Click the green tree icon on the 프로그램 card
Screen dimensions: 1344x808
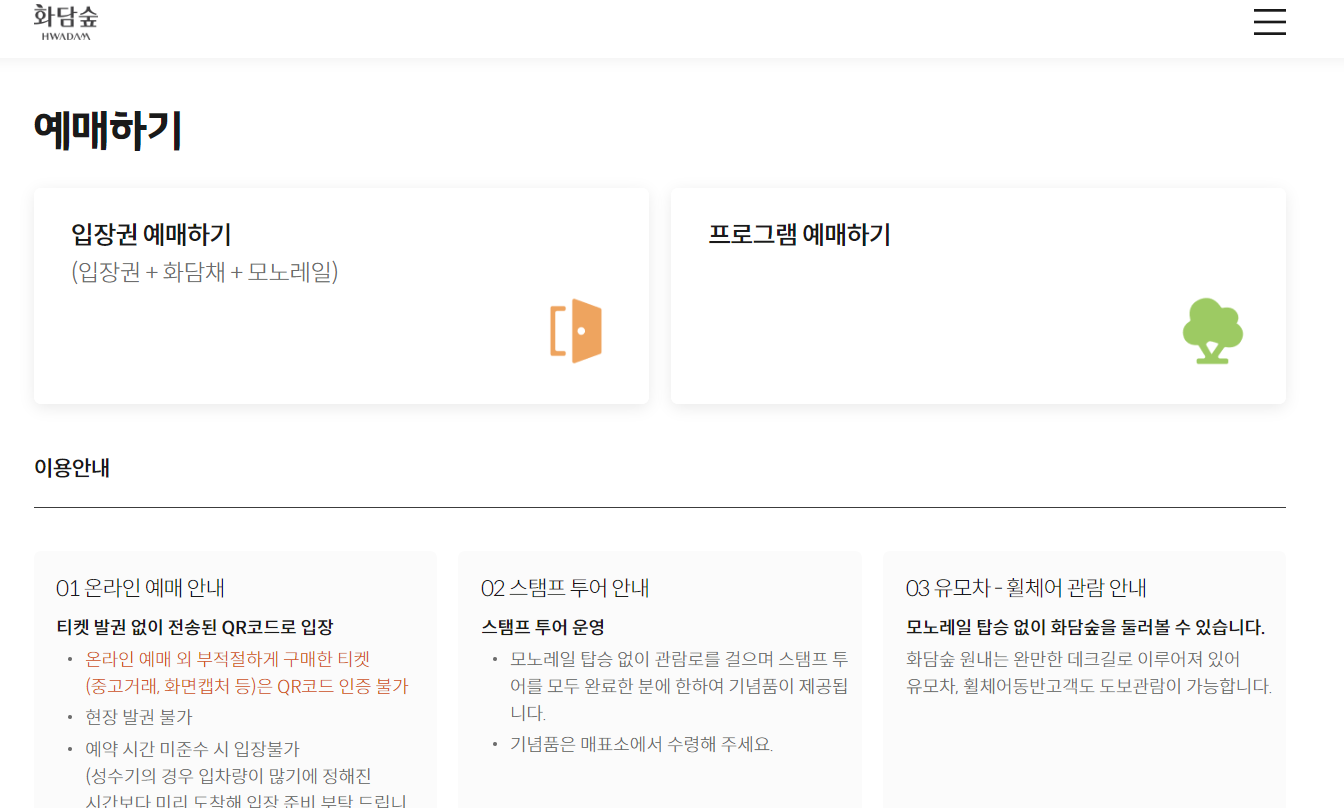pos(1212,331)
